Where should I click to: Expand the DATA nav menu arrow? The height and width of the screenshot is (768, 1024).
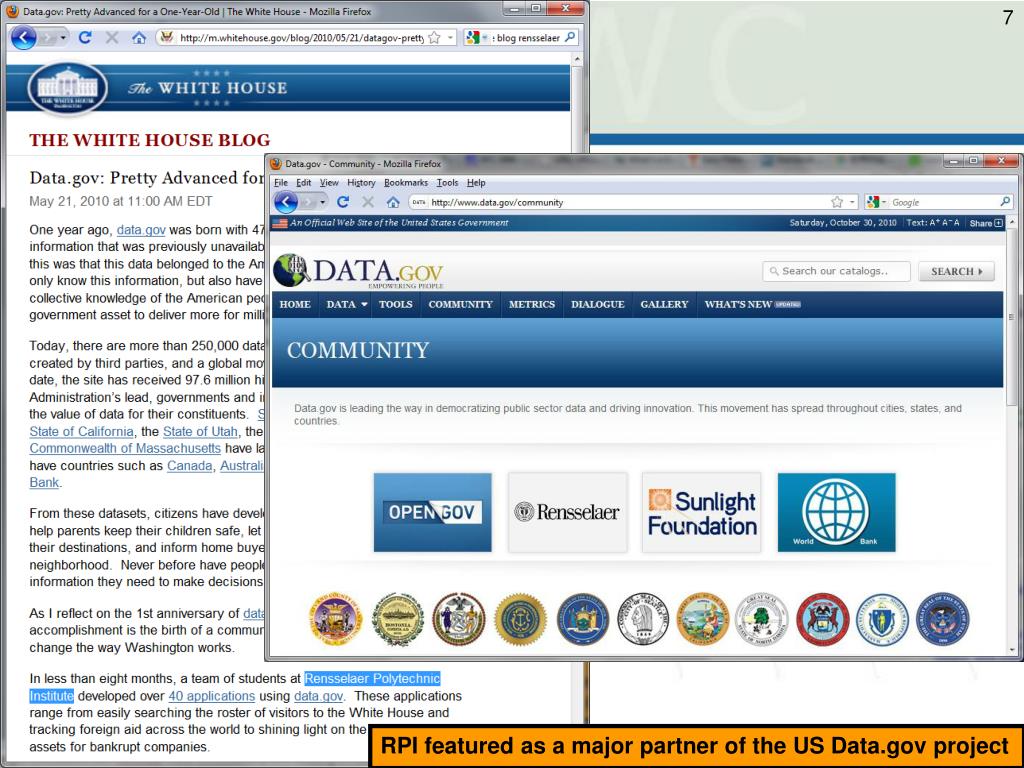[x=364, y=304]
